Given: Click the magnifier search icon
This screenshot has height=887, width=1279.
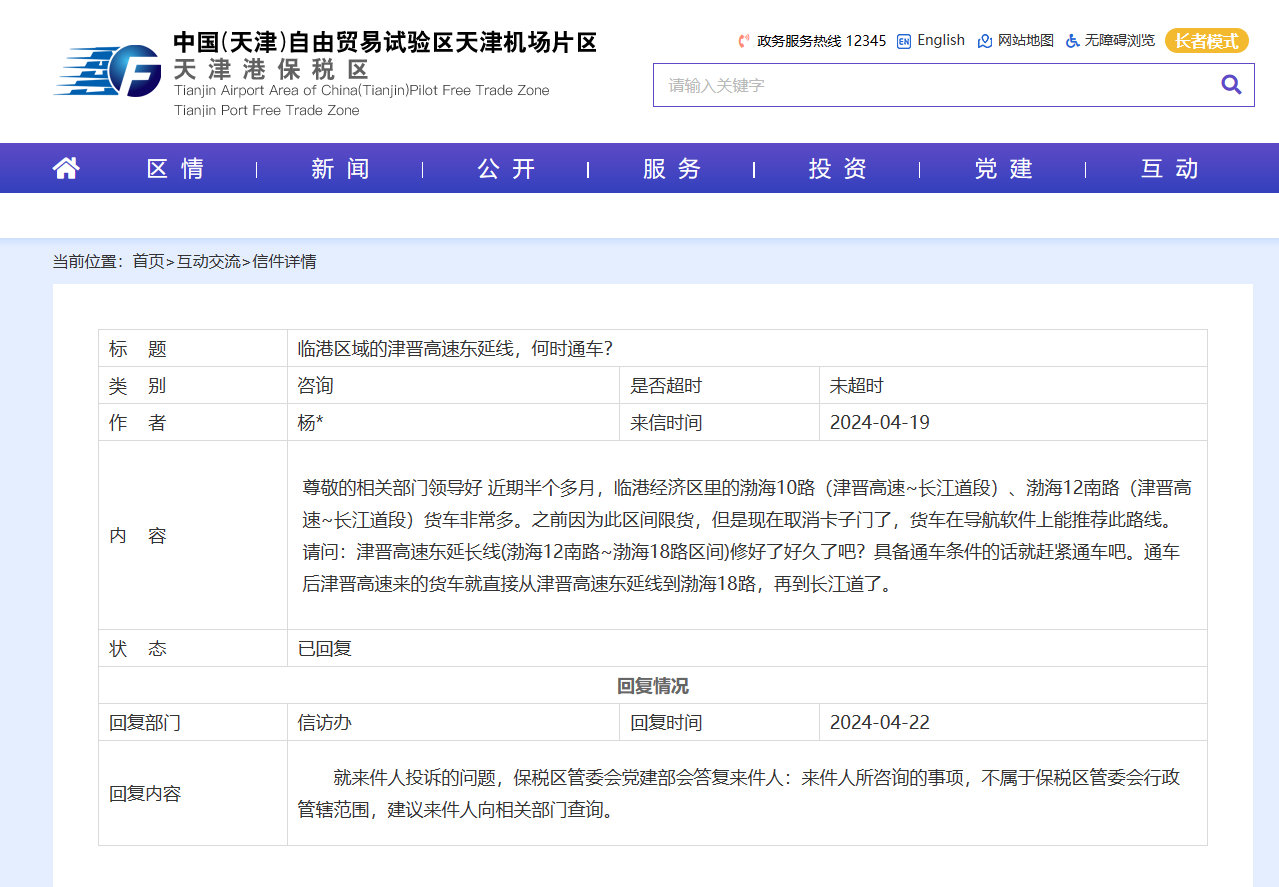Looking at the screenshot, I should click(x=1231, y=85).
